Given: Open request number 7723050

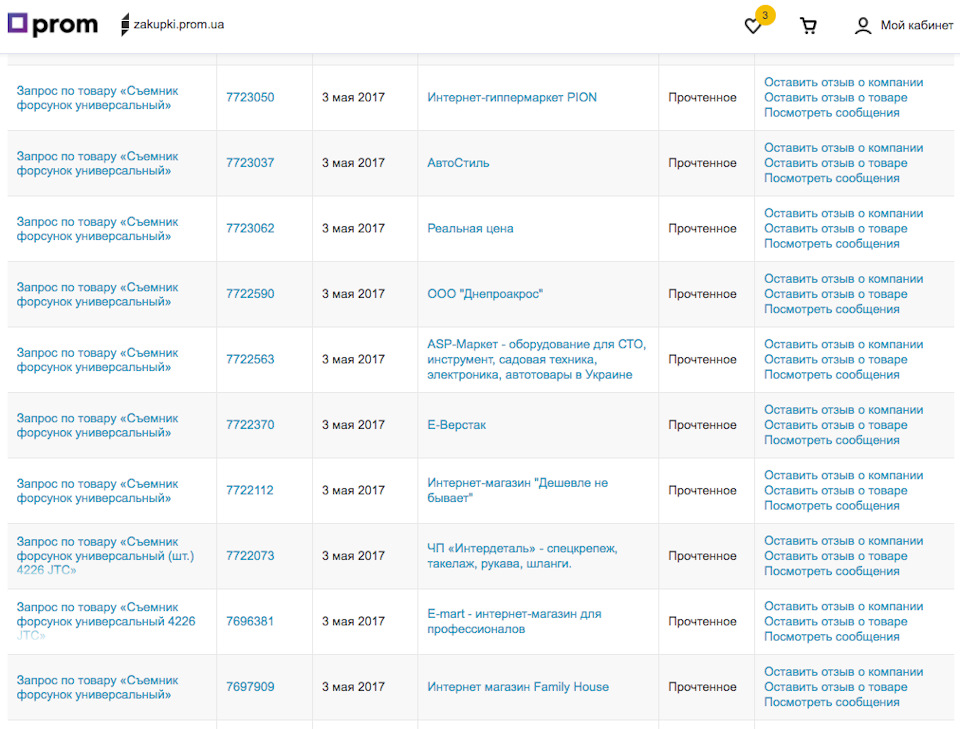Looking at the screenshot, I should click(250, 97).
